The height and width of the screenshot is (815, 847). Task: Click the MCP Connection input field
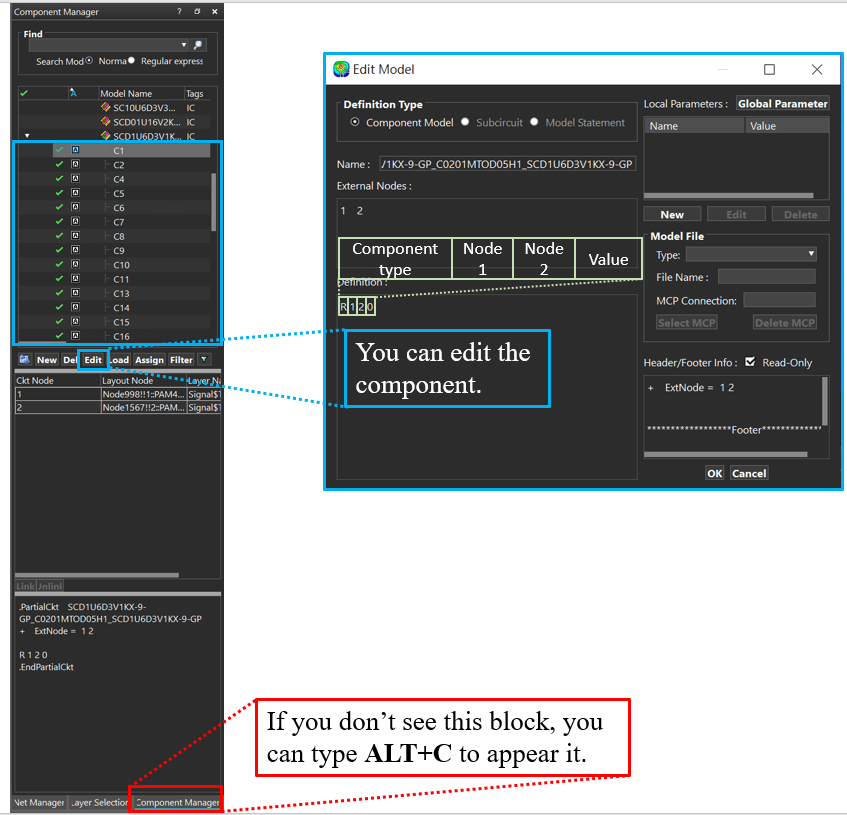click(779, 300)
